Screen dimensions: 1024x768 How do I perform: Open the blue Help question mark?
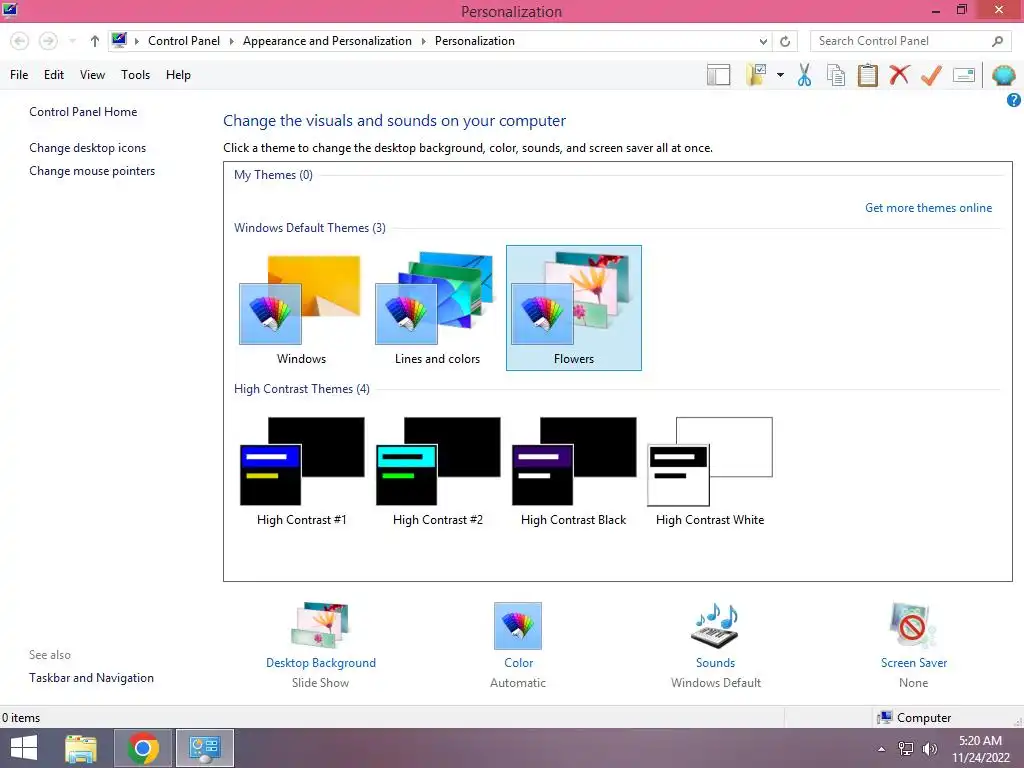click(x=1014, y=101)
